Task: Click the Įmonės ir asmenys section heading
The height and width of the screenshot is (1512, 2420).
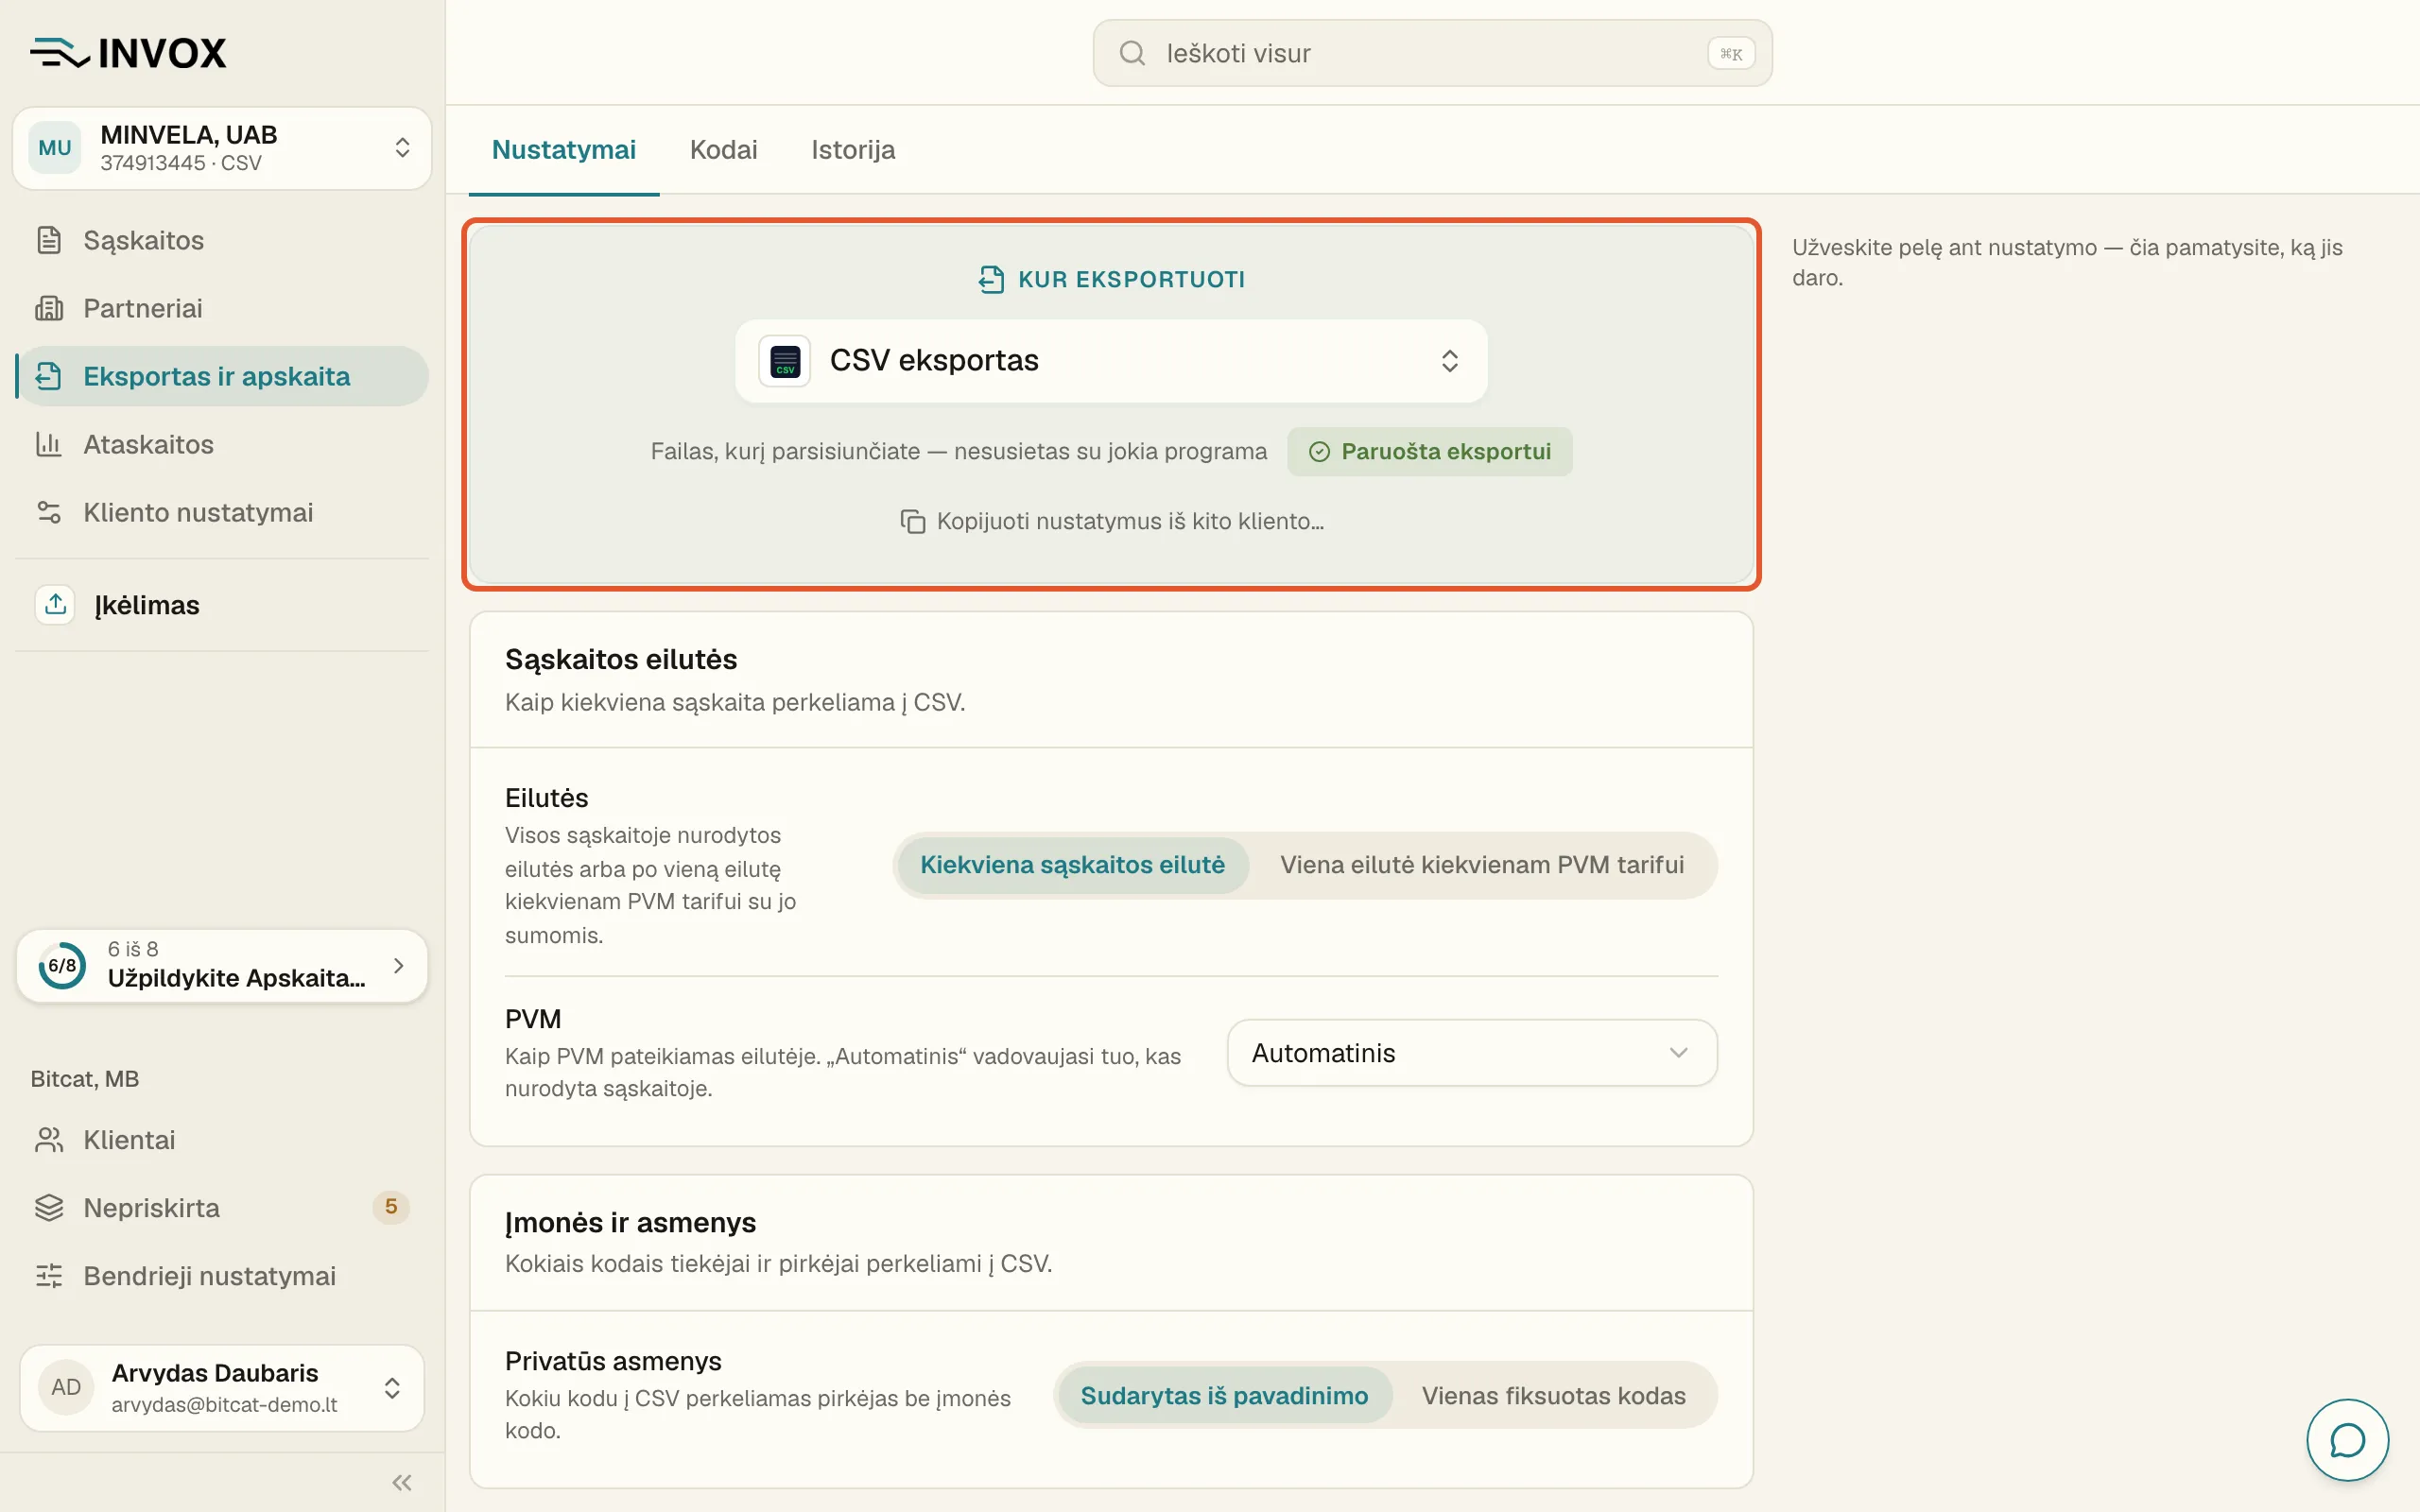Action: tap(630, 1222)
